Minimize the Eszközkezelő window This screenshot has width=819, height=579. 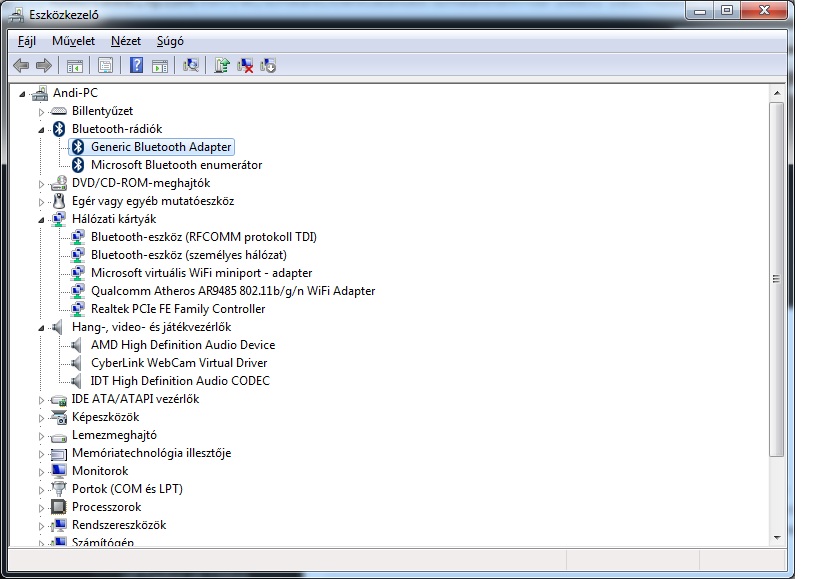pyautogui.click(x=700, y=11)
